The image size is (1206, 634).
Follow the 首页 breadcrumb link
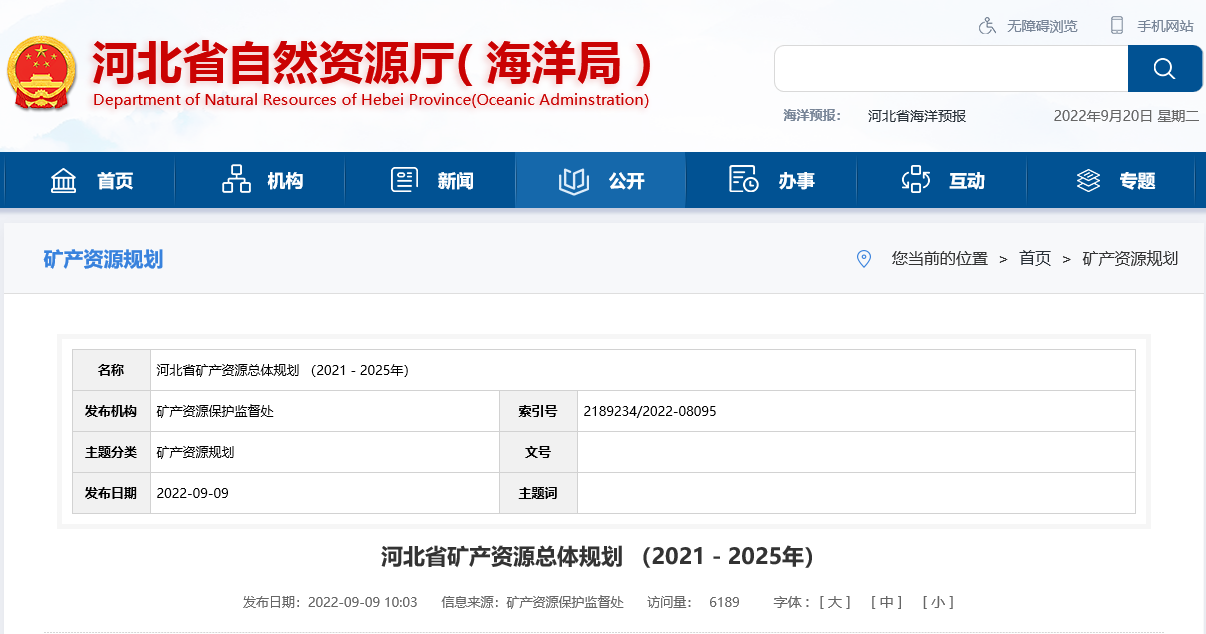click(1035, 258)
